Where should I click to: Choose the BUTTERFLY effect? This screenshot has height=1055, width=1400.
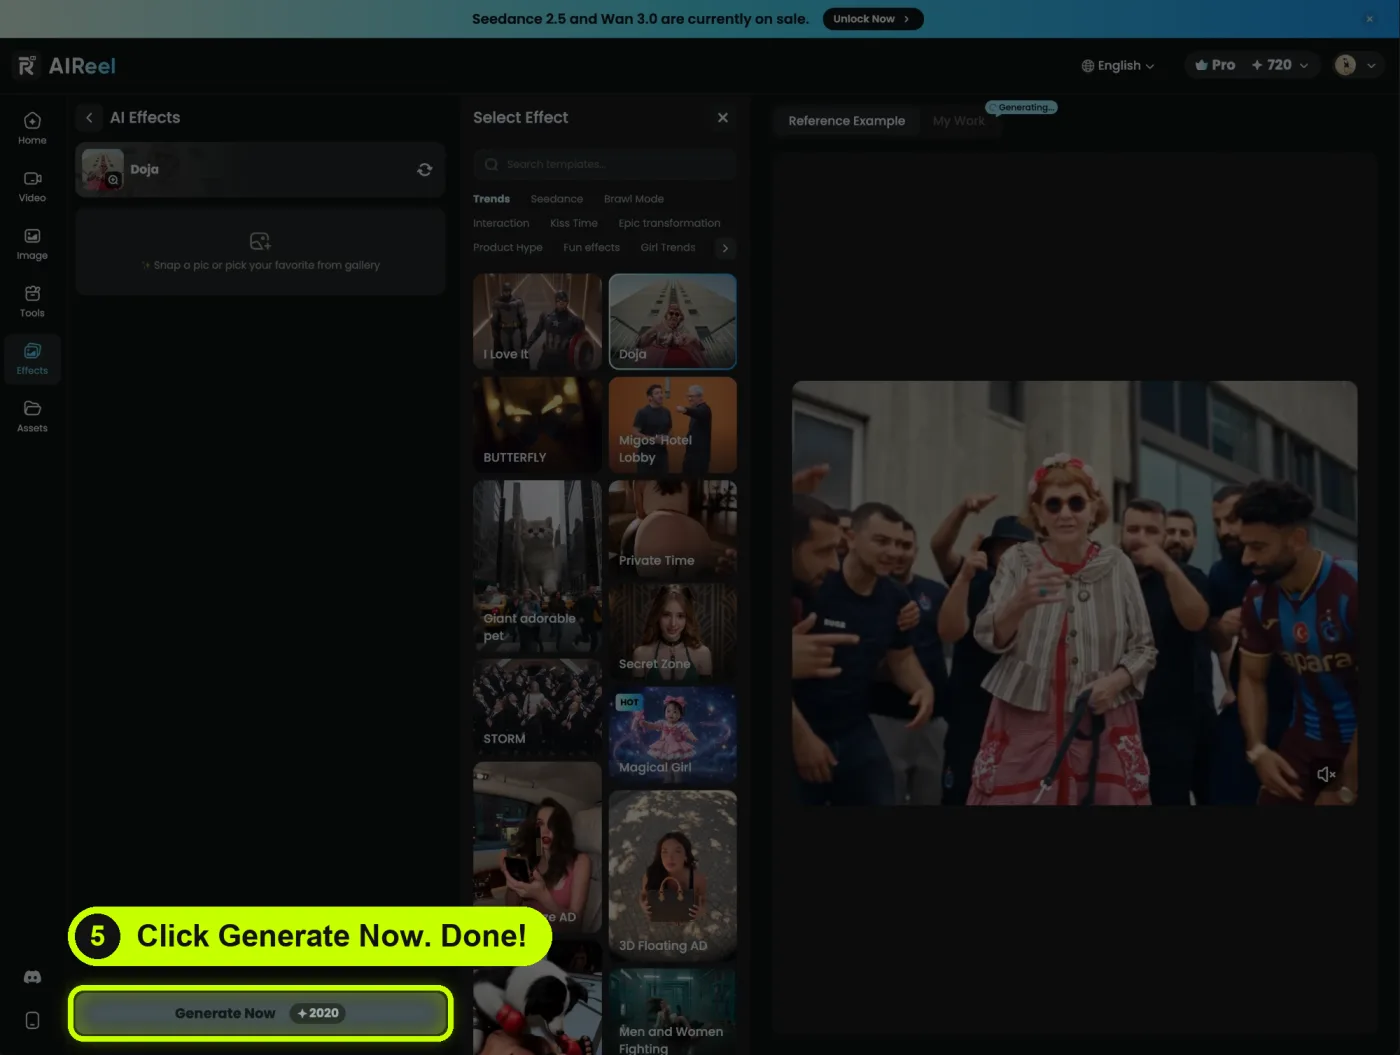tap(537, 425)
